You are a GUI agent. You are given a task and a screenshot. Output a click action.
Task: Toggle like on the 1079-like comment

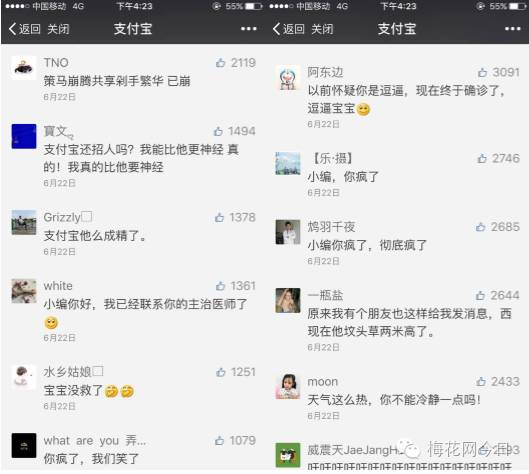pos(219,441)
